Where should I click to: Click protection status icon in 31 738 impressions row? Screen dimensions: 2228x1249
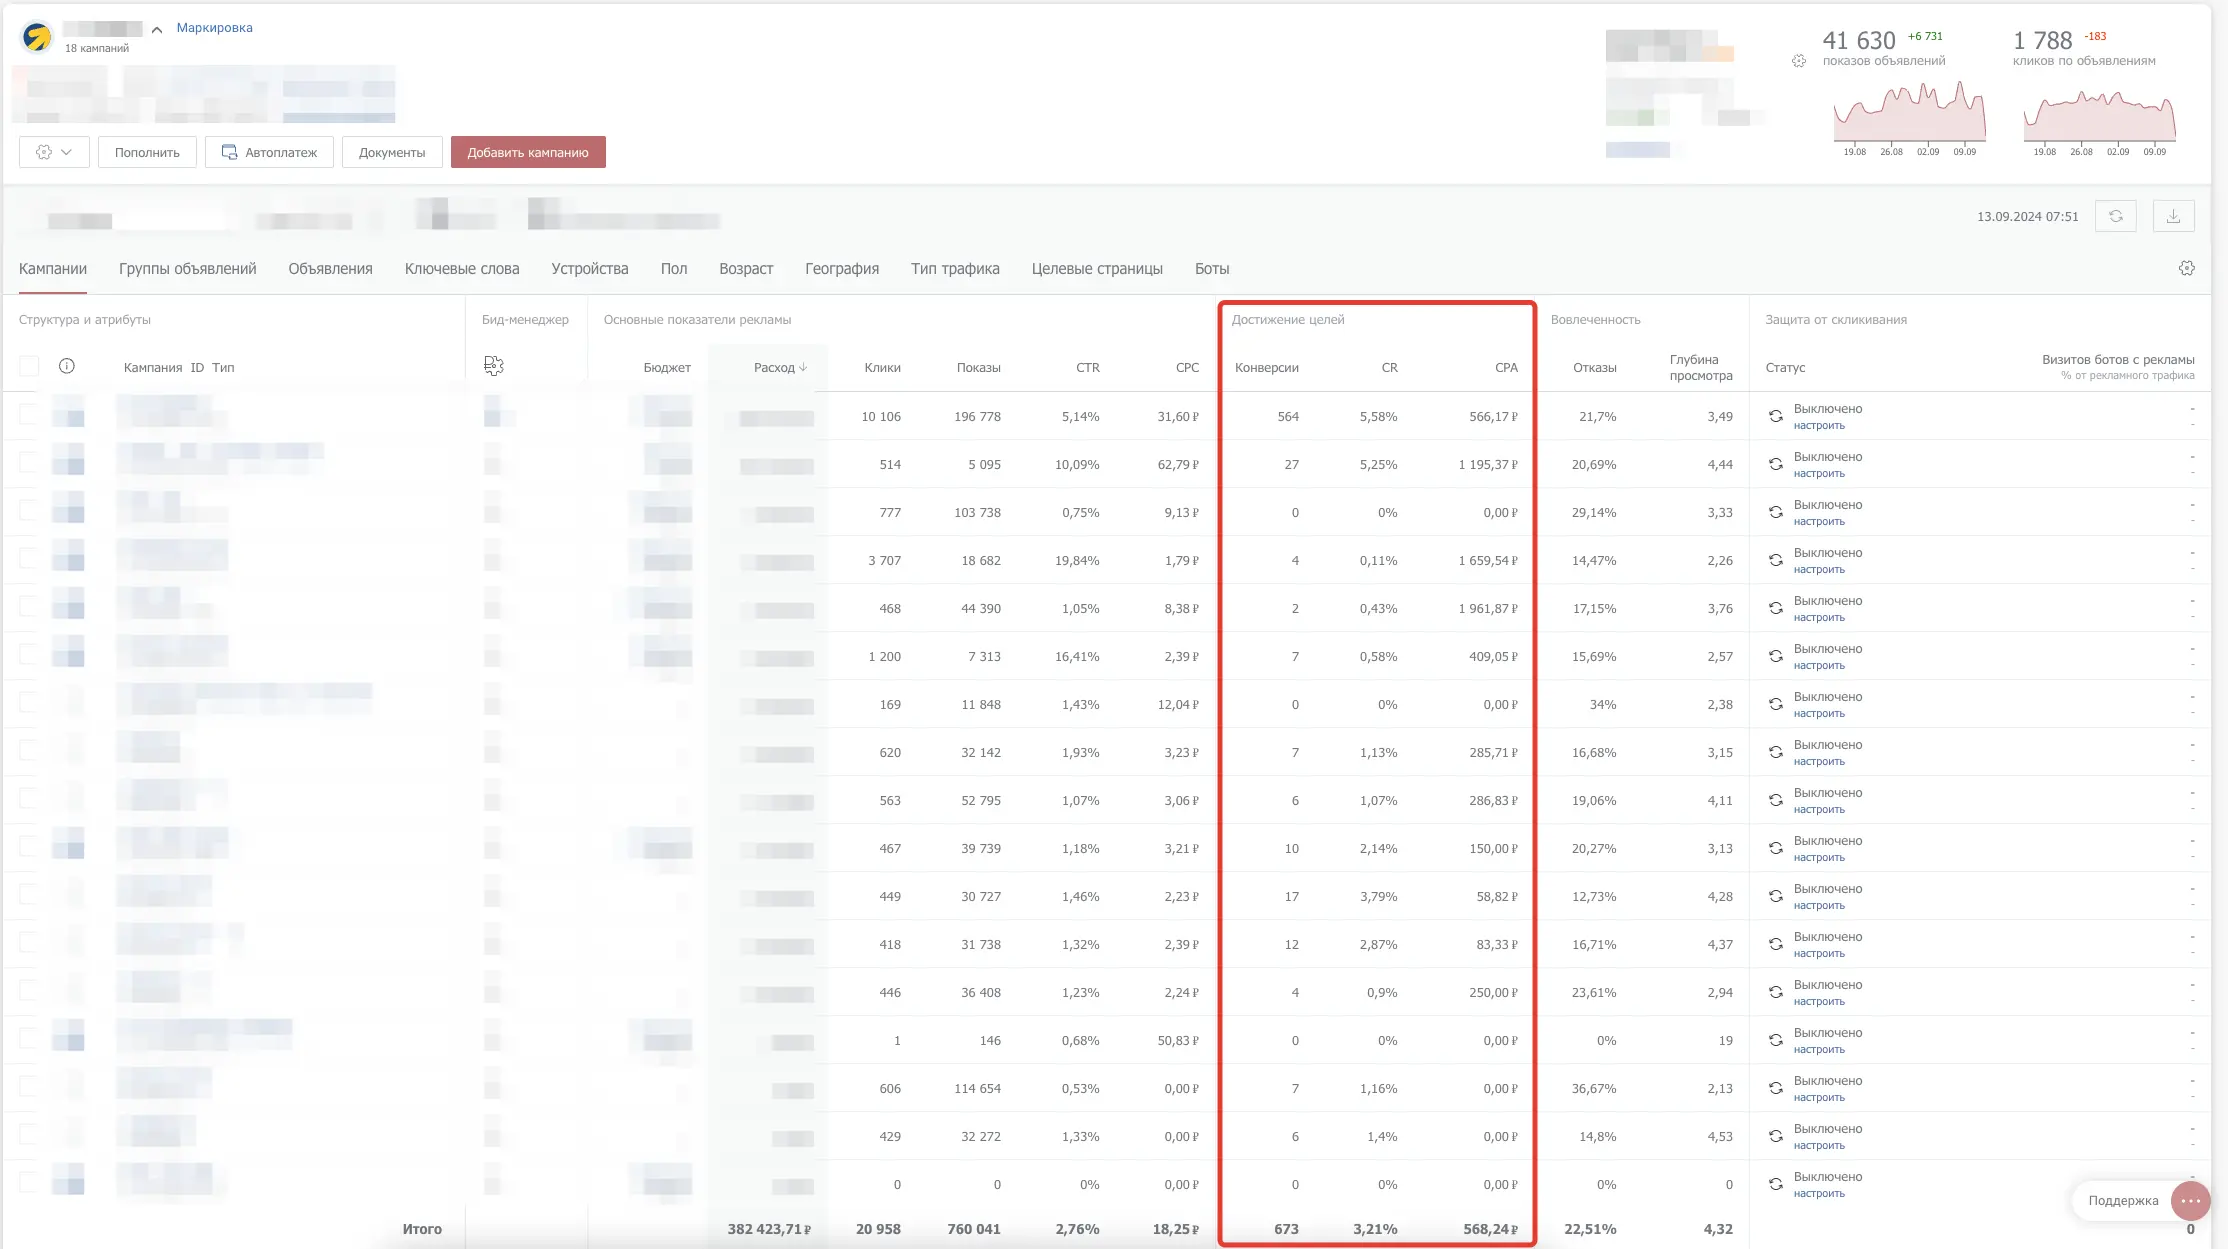click(1776, 944)
